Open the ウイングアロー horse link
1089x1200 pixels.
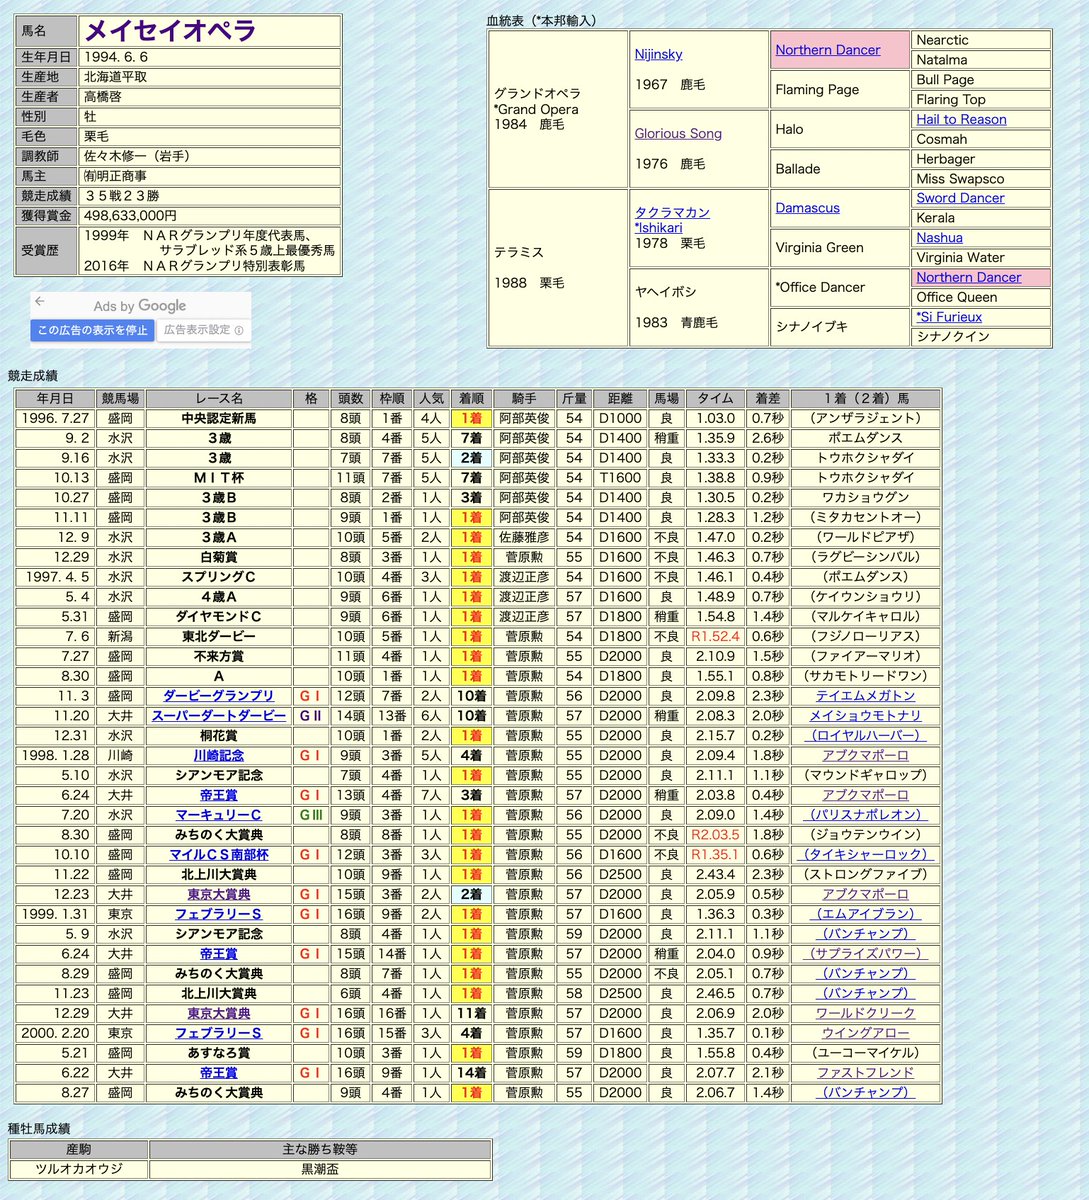click(x=865, y=1033)
